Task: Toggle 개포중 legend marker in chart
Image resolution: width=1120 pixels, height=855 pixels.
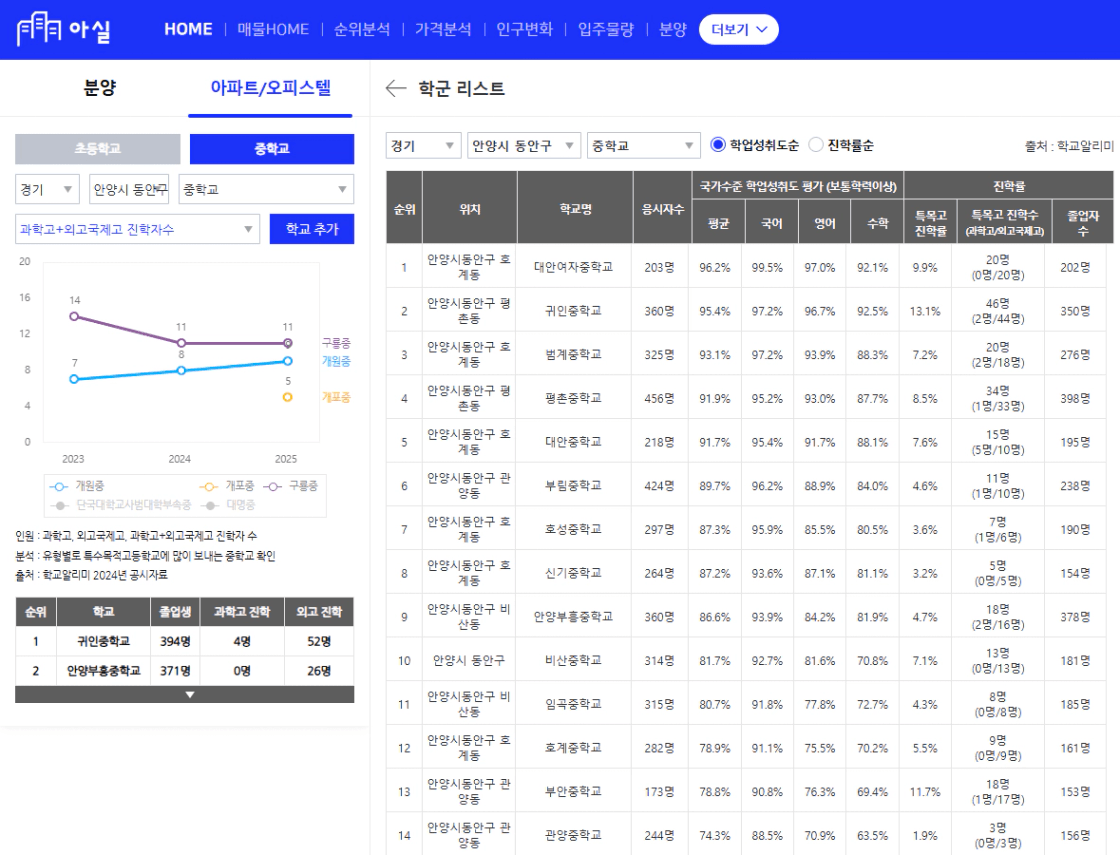Action: point(209,486)
